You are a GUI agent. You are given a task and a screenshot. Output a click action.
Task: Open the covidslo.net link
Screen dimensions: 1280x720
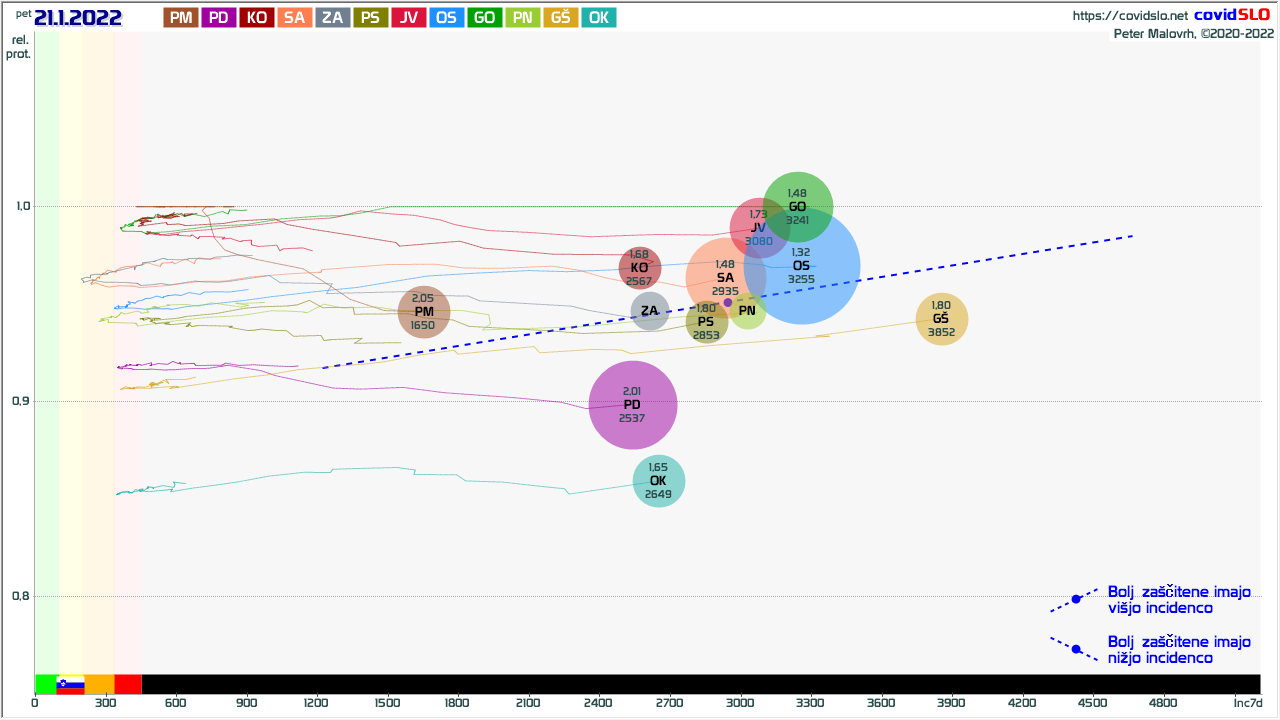coord(1130,16)
